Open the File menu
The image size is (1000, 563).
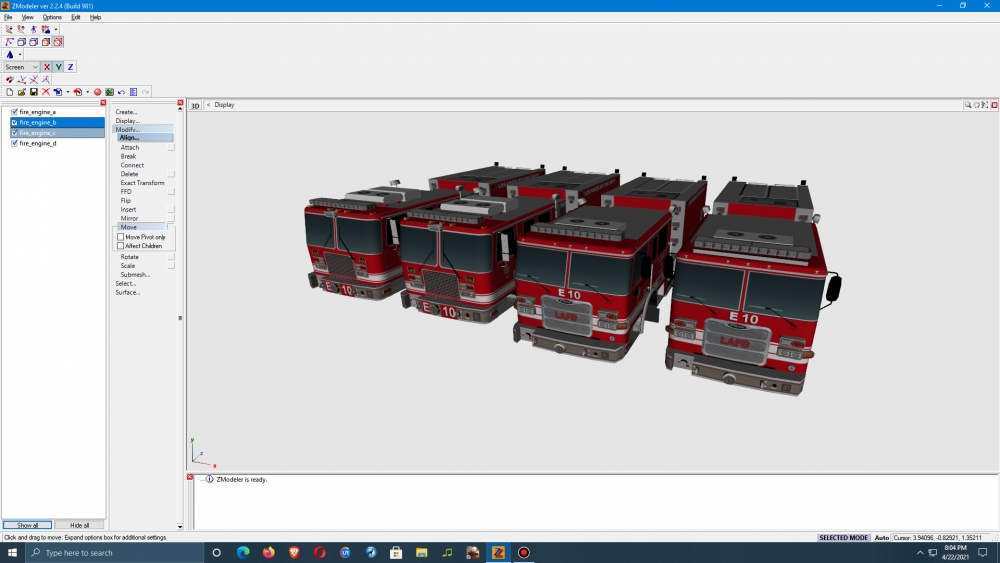click(x=8, y=17)
